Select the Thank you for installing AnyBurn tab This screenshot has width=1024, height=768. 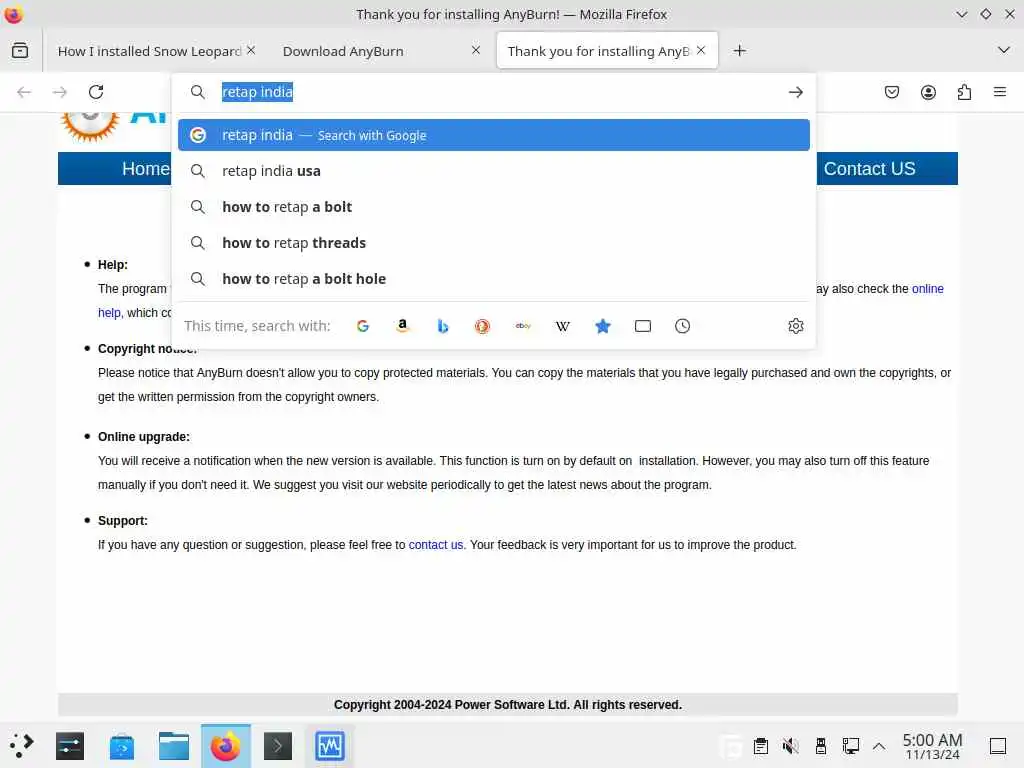pyautogui.click(x=598, y=51)
